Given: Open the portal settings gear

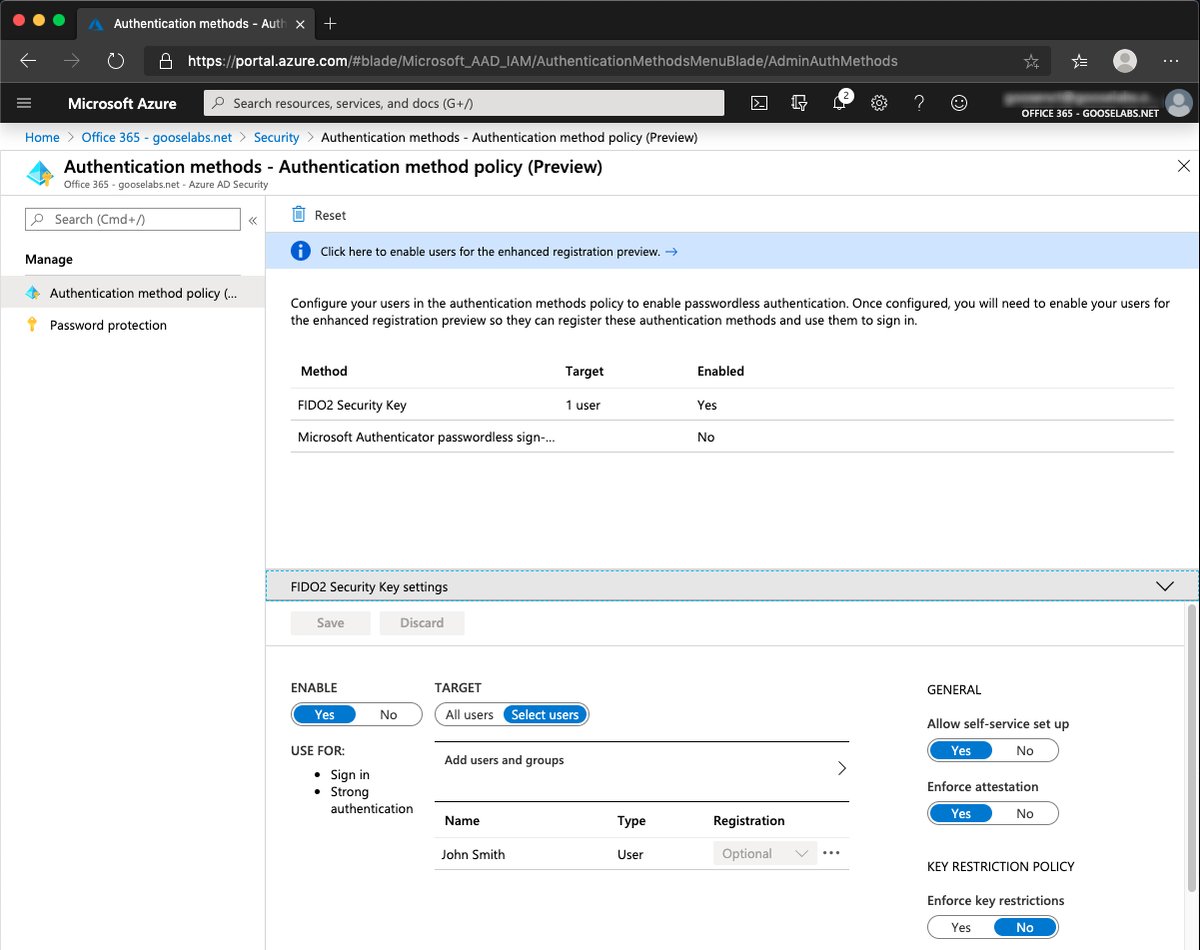Looking at the screenshot, I should click(879, 102).
